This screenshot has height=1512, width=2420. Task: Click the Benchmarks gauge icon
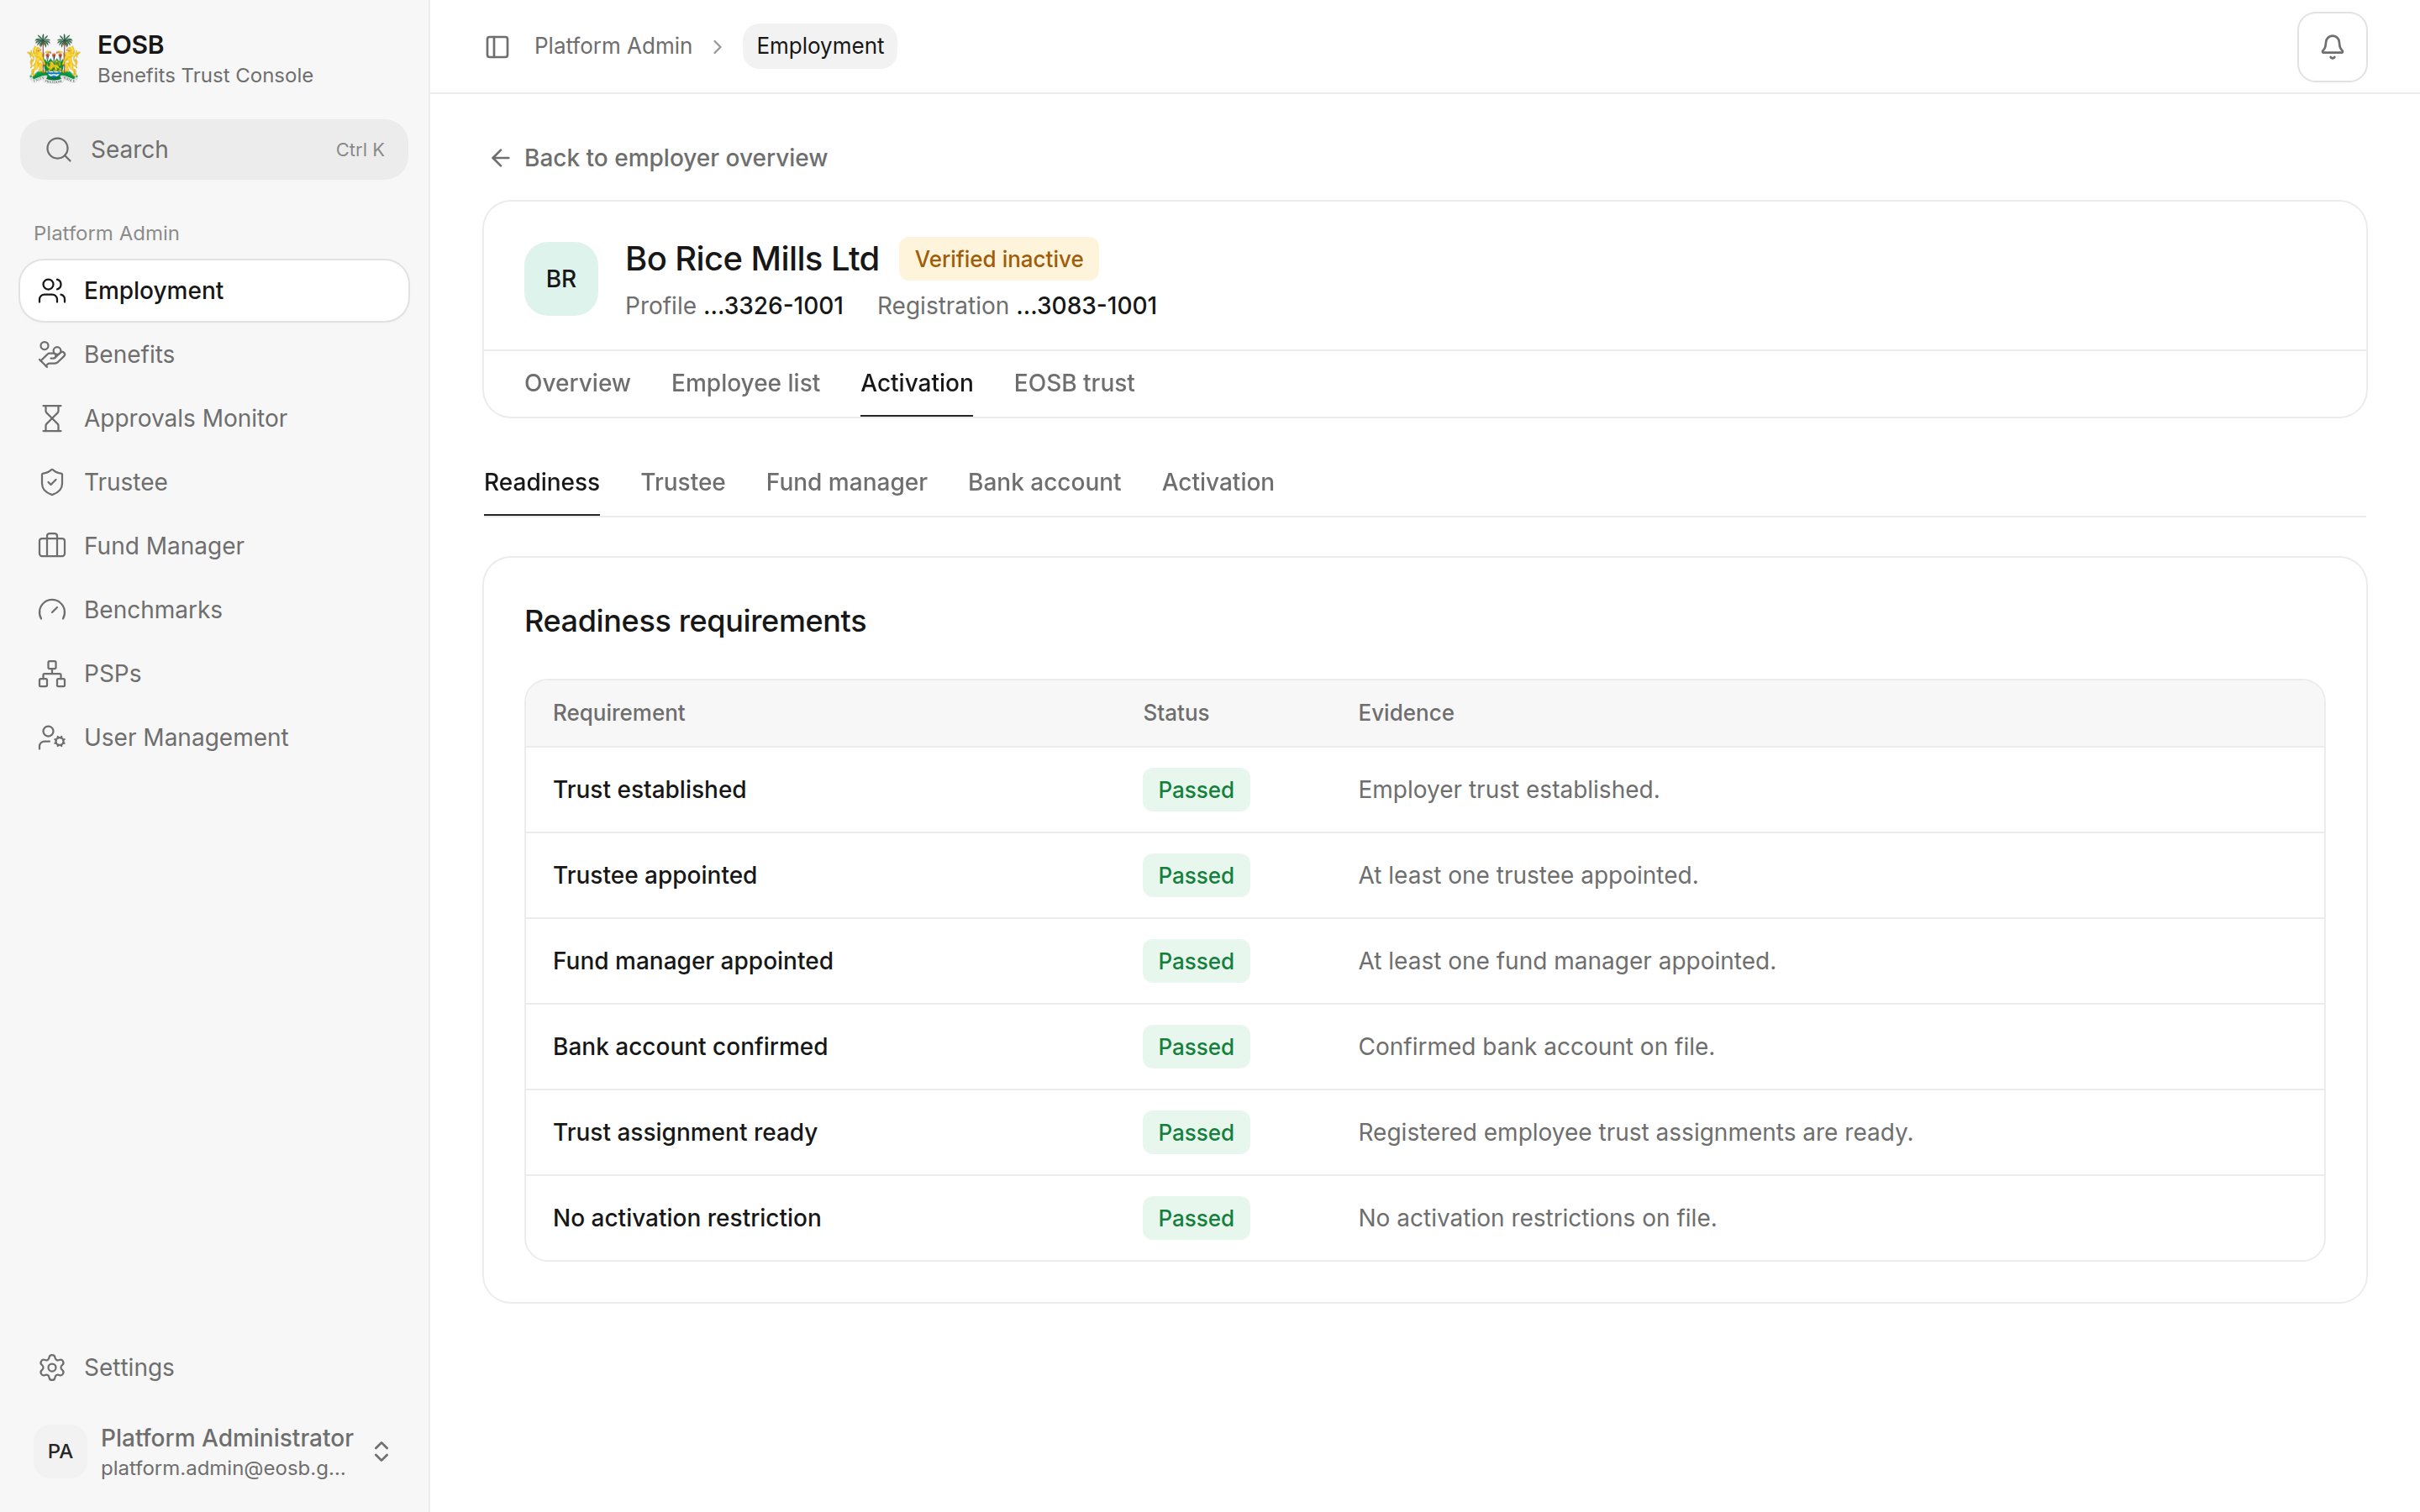[52, 610]
